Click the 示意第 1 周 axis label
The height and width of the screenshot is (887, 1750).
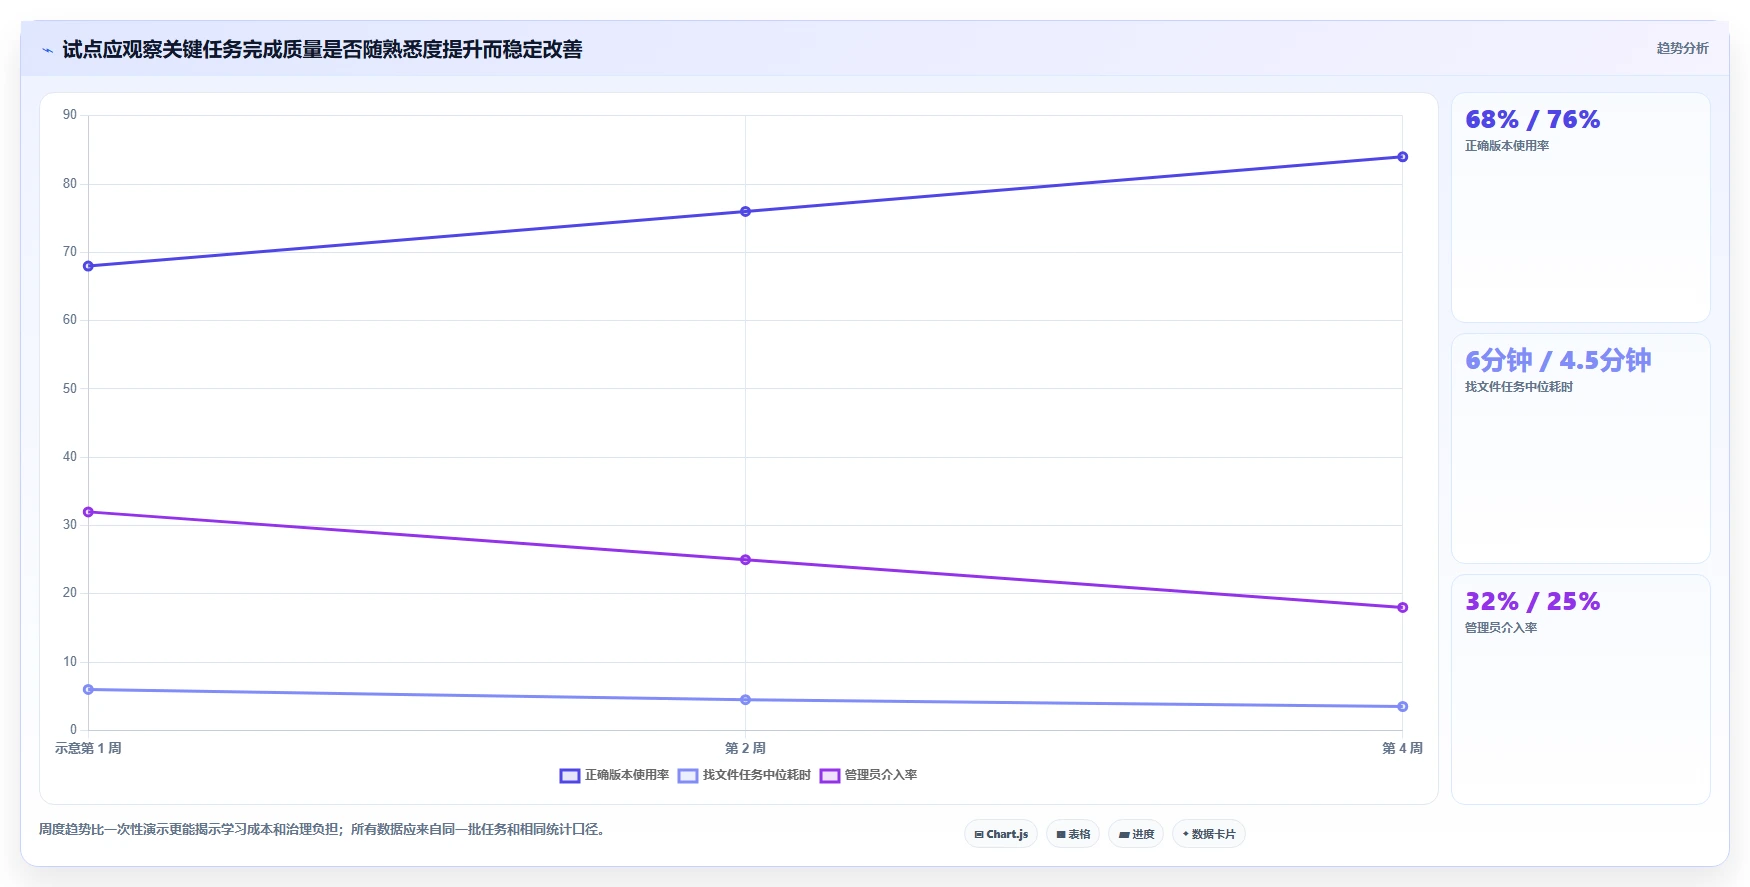[88, 748]
